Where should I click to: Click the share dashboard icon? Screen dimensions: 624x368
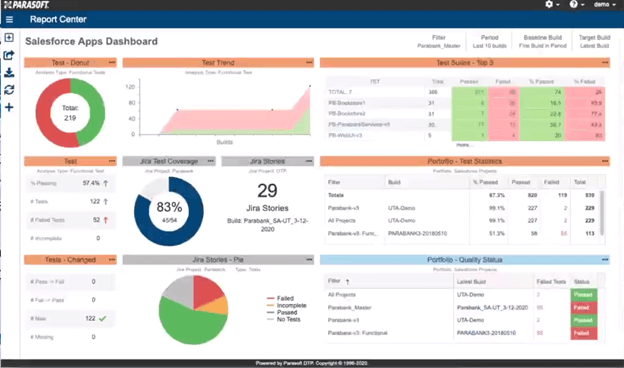tap(9, 55)
